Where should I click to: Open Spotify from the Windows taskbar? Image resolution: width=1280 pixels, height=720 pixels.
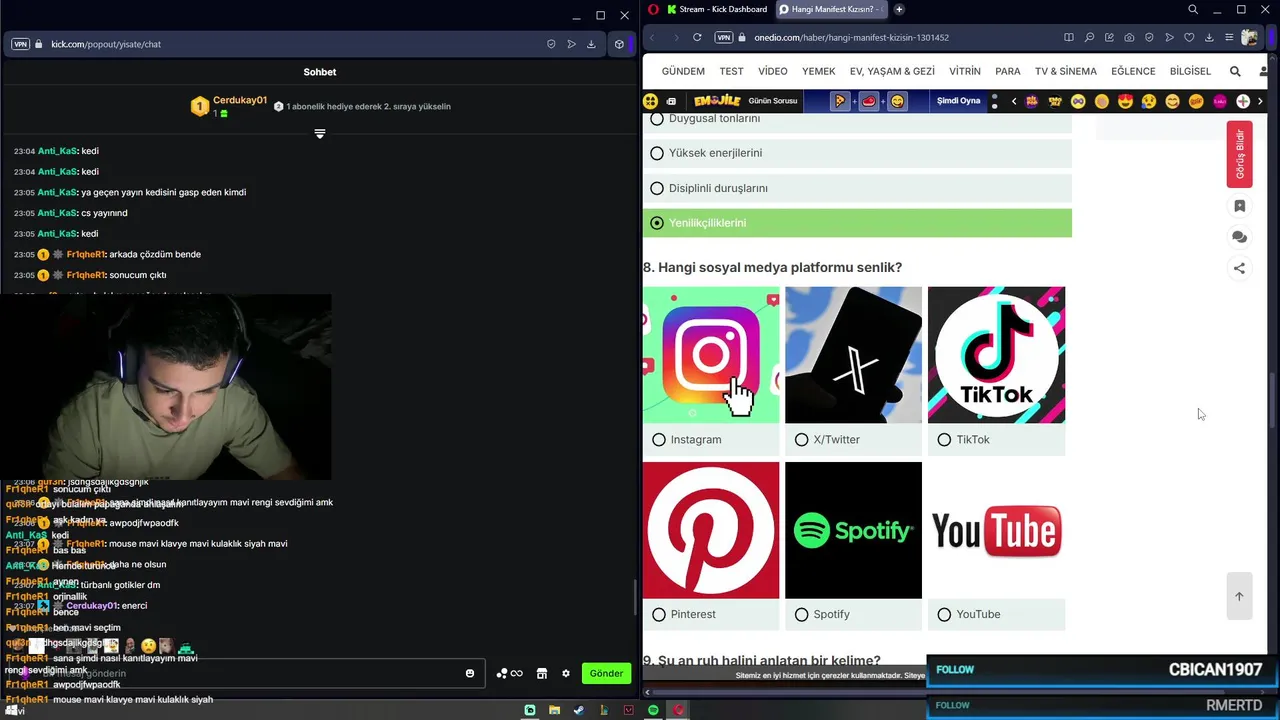[653, 710]
